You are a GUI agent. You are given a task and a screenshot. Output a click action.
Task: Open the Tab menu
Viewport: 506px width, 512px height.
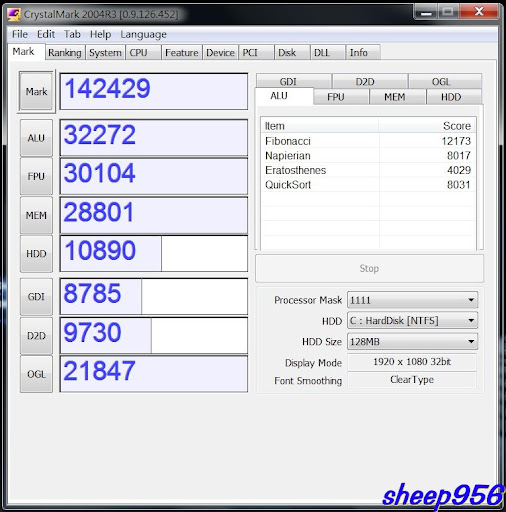click(72, 34)
